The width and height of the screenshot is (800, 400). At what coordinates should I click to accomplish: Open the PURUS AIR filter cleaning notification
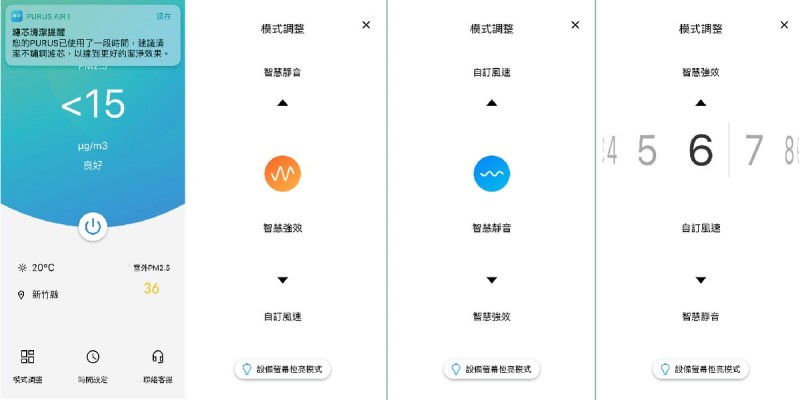(x=93, y=35)
